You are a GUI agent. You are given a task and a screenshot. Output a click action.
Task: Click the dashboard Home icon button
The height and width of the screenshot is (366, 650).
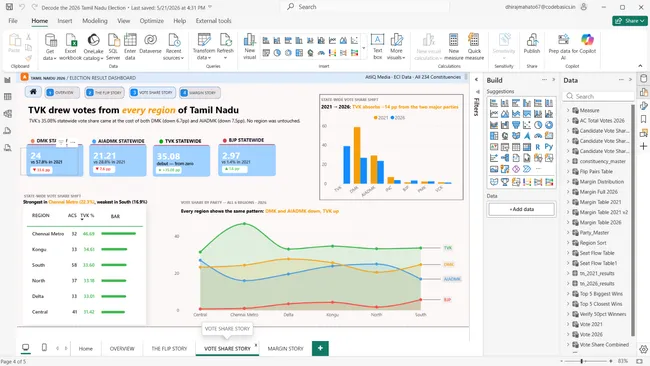click(x=33, y=92)
